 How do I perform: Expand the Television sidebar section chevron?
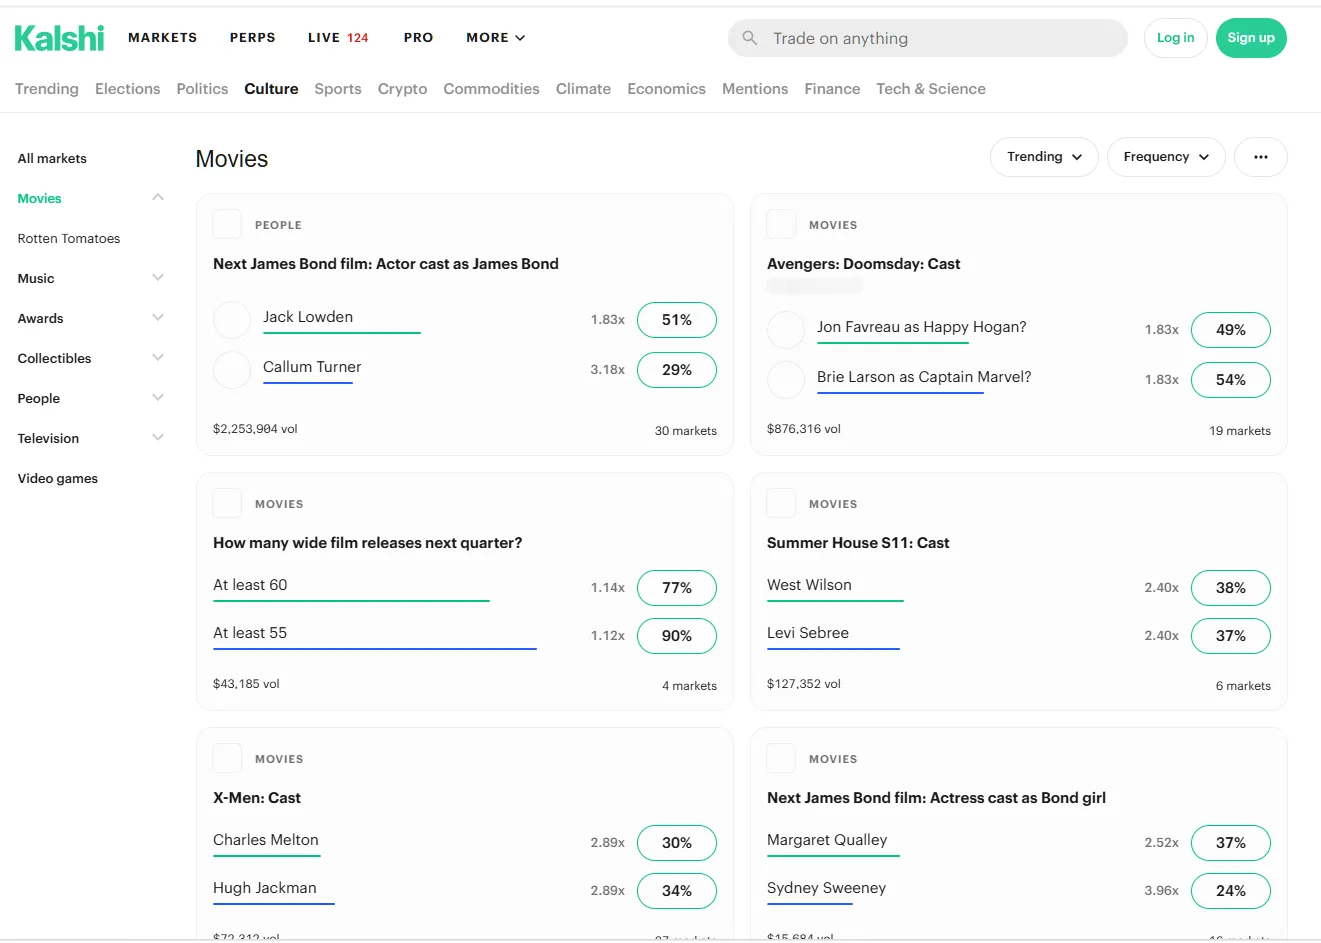click(158, 438)
